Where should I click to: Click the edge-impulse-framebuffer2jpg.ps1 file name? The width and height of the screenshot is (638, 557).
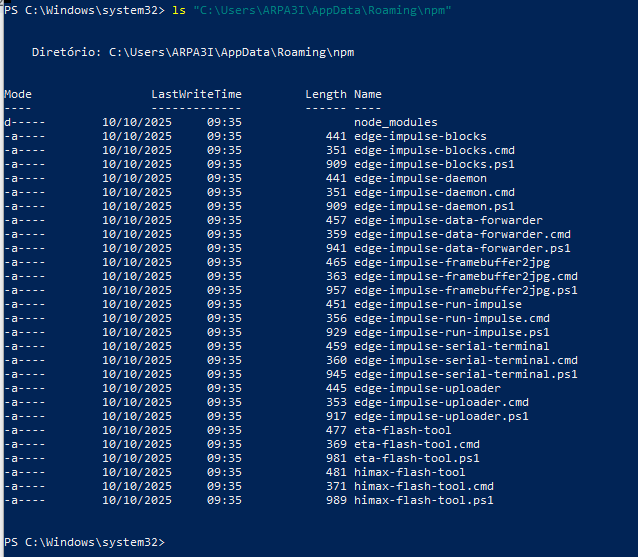pos(466,290)
